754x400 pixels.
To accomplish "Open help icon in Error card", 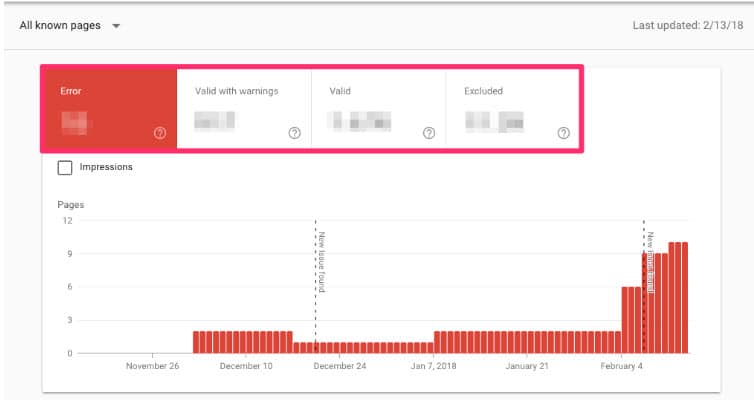I will point(160,133).
